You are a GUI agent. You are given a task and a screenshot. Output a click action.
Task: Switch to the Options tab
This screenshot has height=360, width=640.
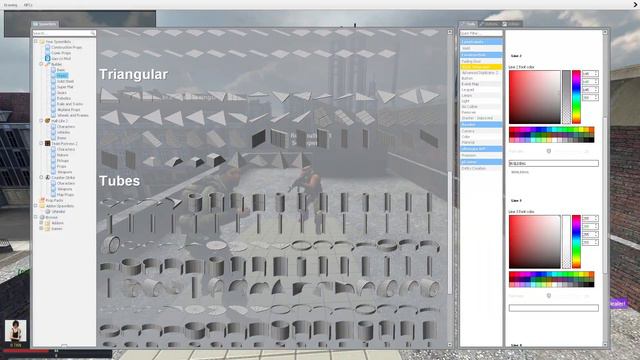click(x=489, y=24)
